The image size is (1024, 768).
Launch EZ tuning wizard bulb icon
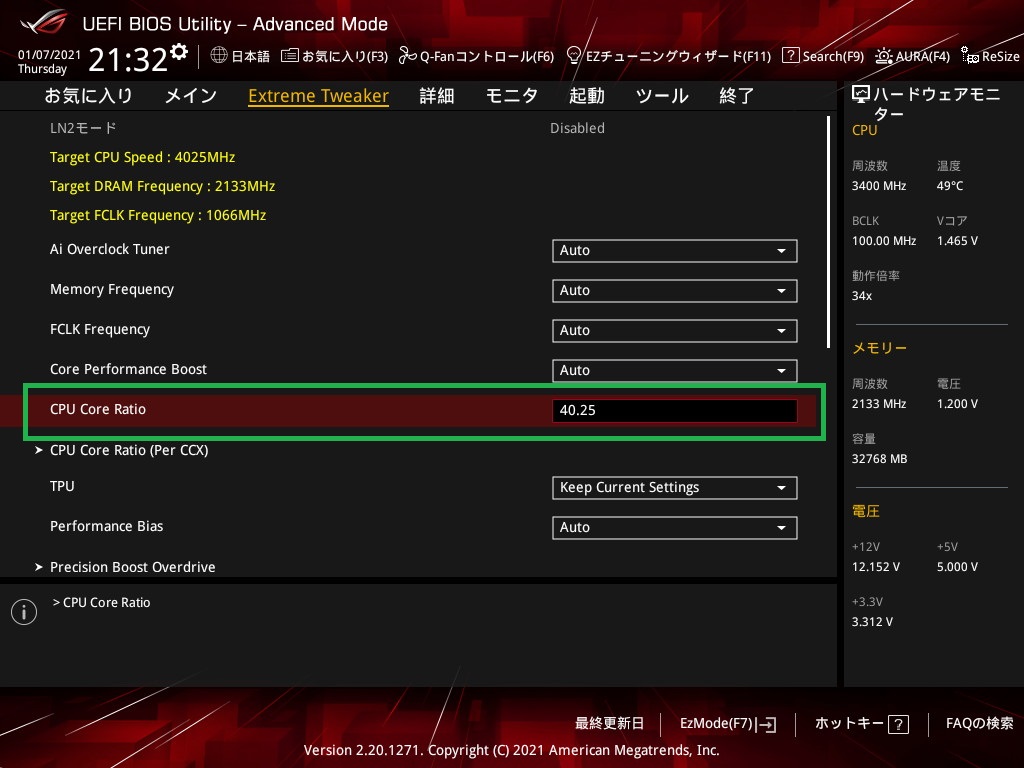(573, 56)
